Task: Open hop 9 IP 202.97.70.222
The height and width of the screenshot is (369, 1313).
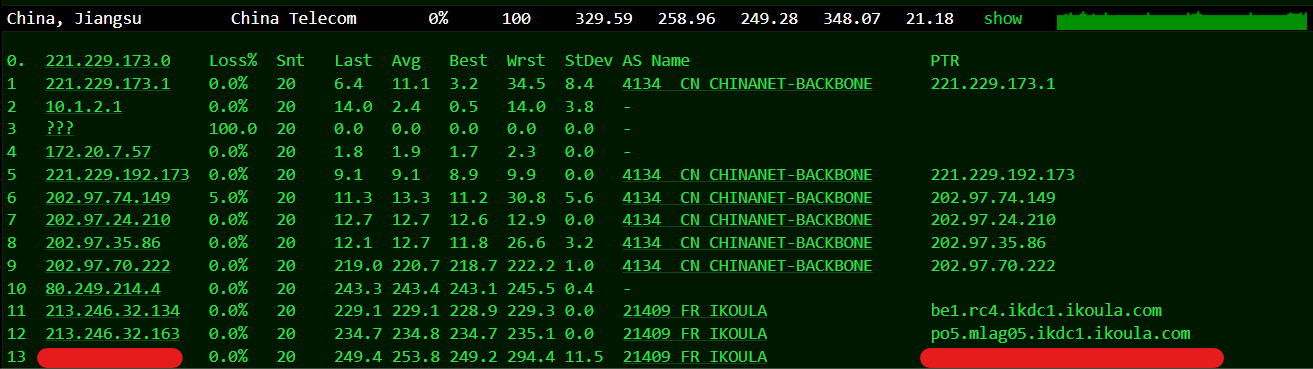Action: pos(108,266)
